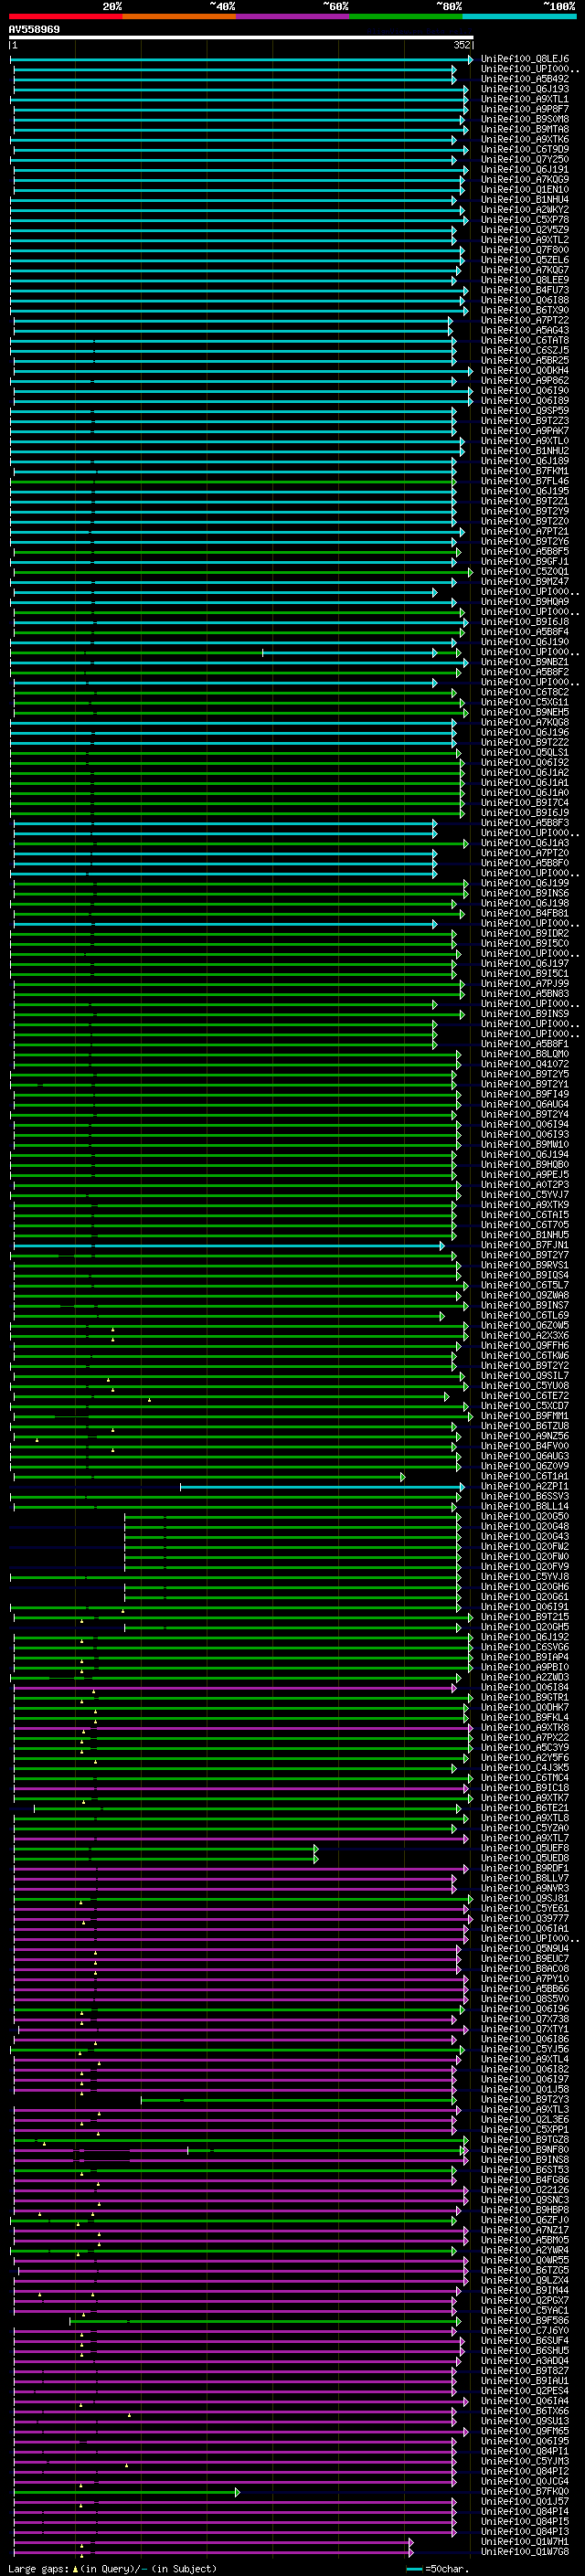Click the query end position 352
Image resolution: width=585 pixels, height=2576 pixels.
[x=461, y=45]
